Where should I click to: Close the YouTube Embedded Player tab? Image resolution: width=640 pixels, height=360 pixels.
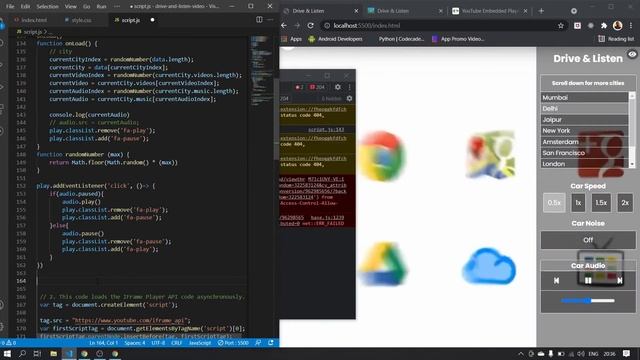(x=525, y=11)
